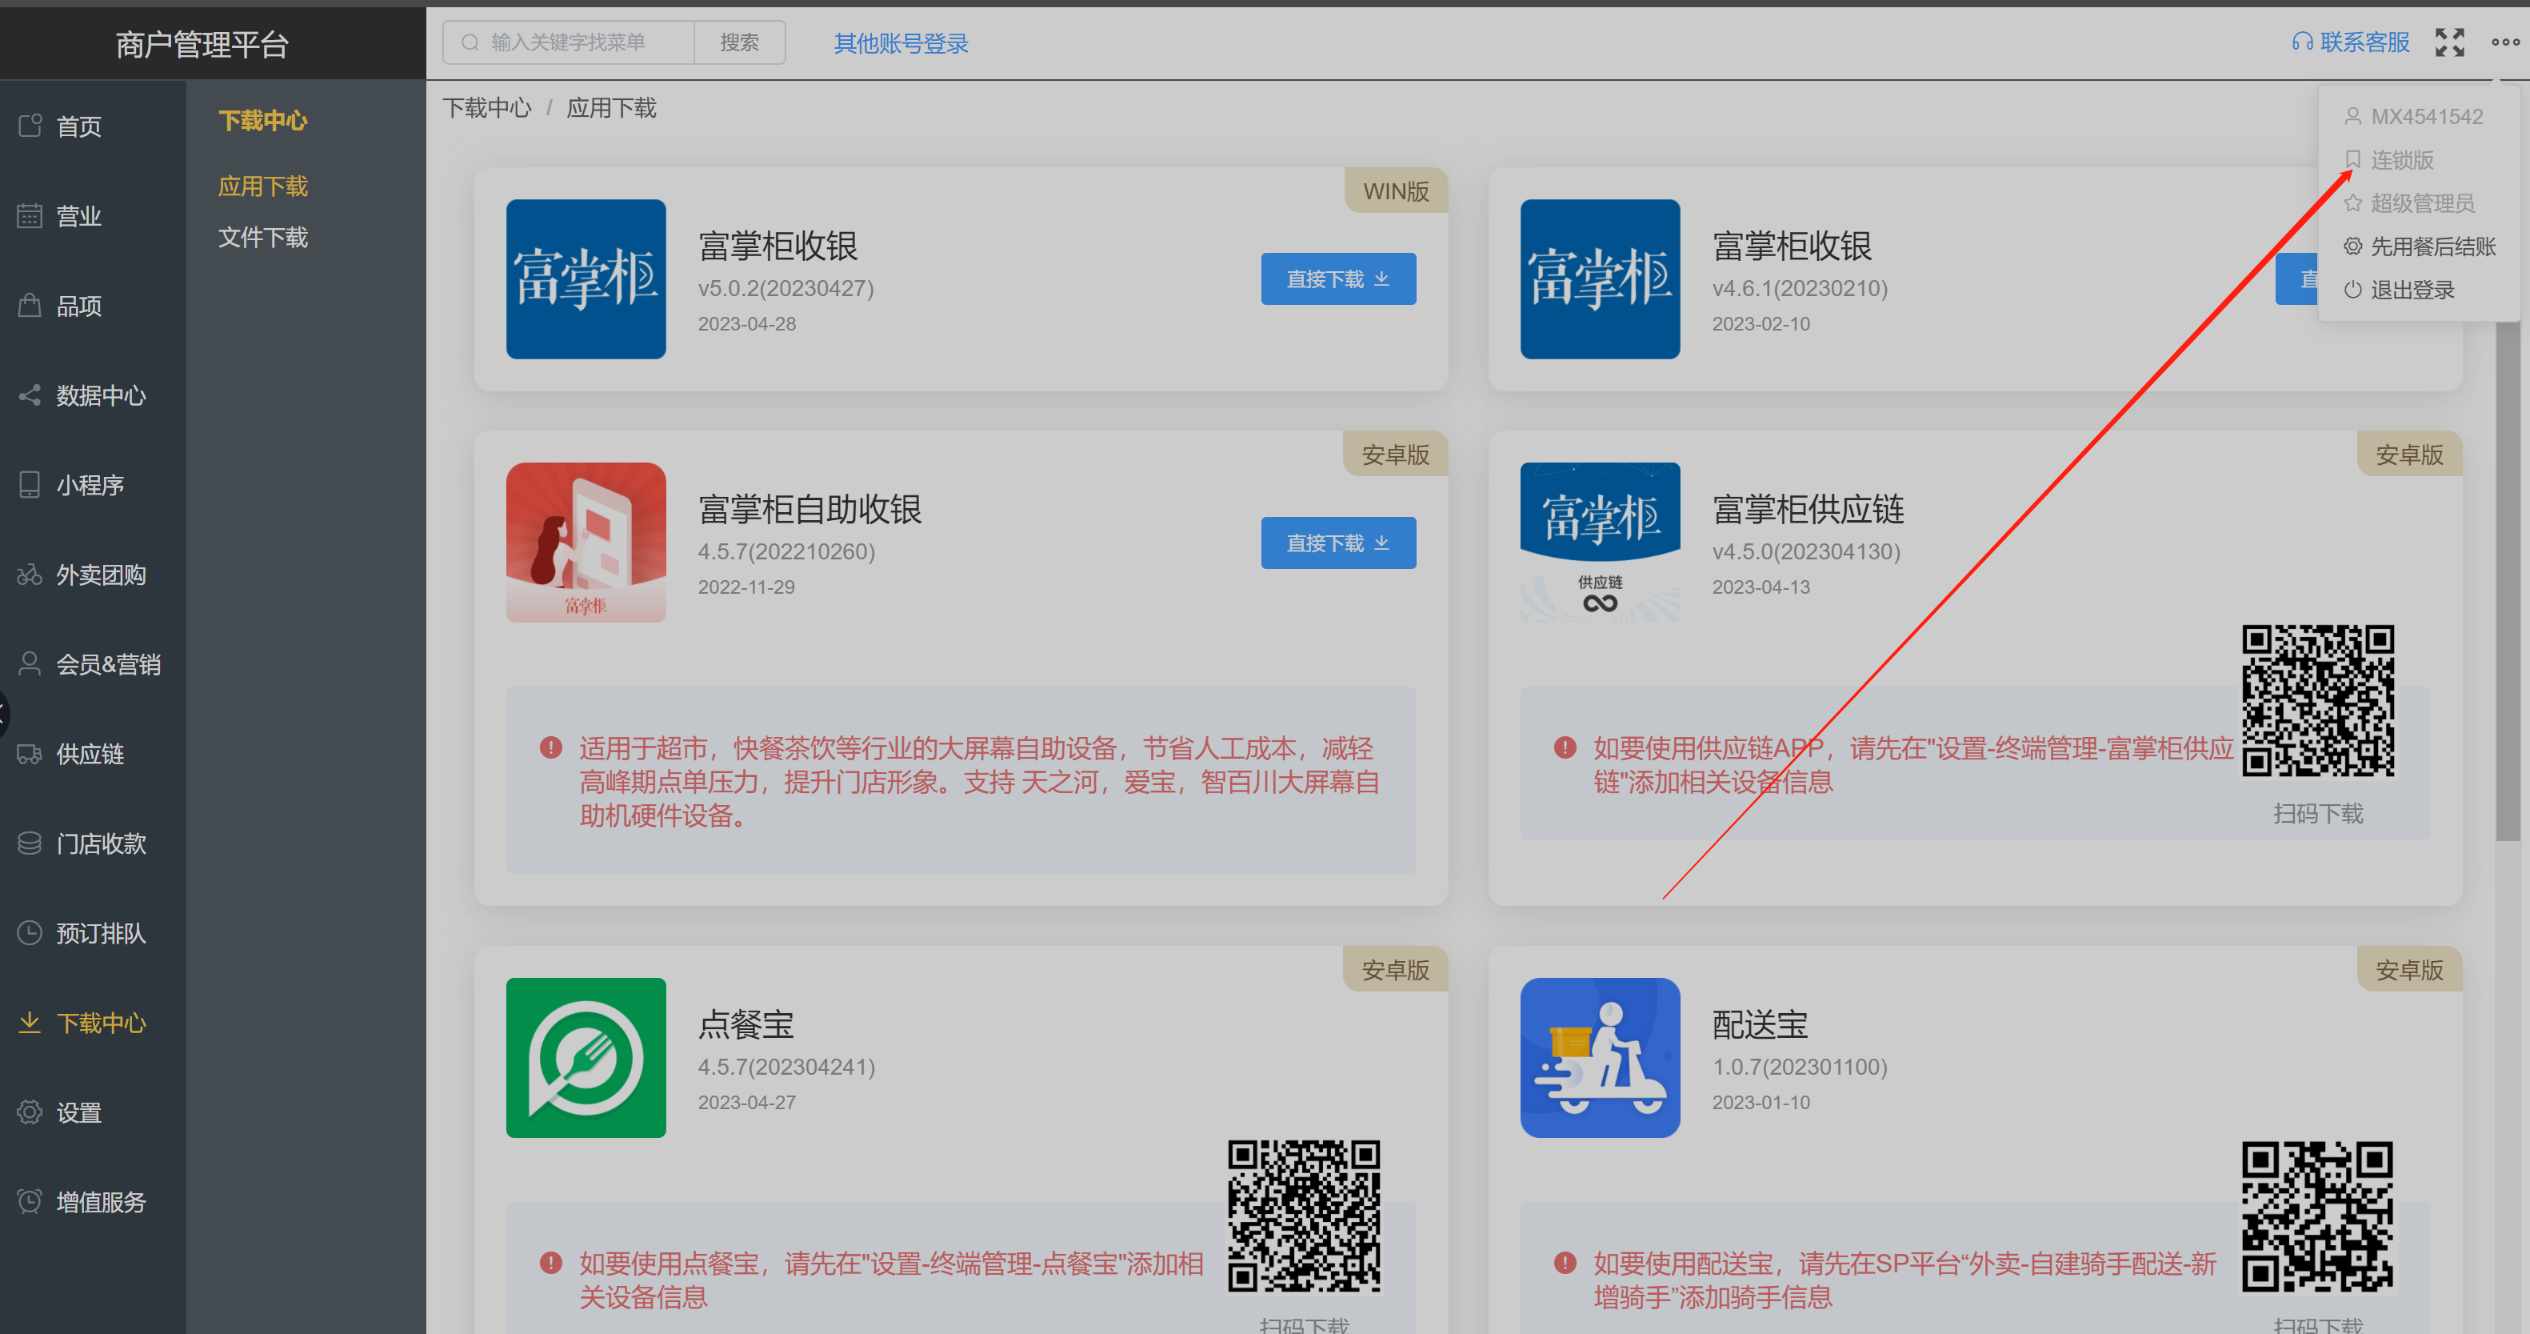This screenshot has width=2530, height=1334.
Task: Click the 配送宝 QR code
Action: pos(2318,1216)
